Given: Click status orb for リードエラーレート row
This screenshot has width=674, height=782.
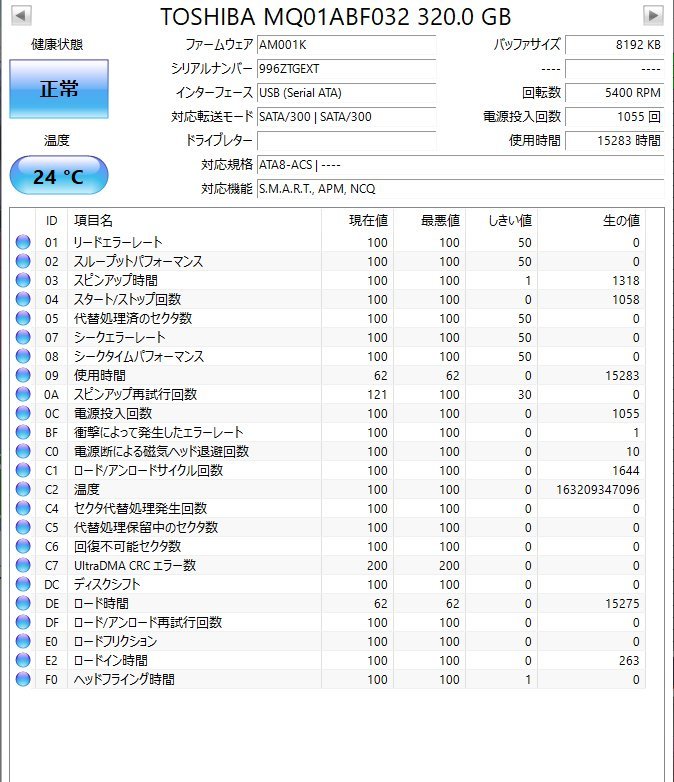Looking at the screenshot, I should (x=23, y=242).
